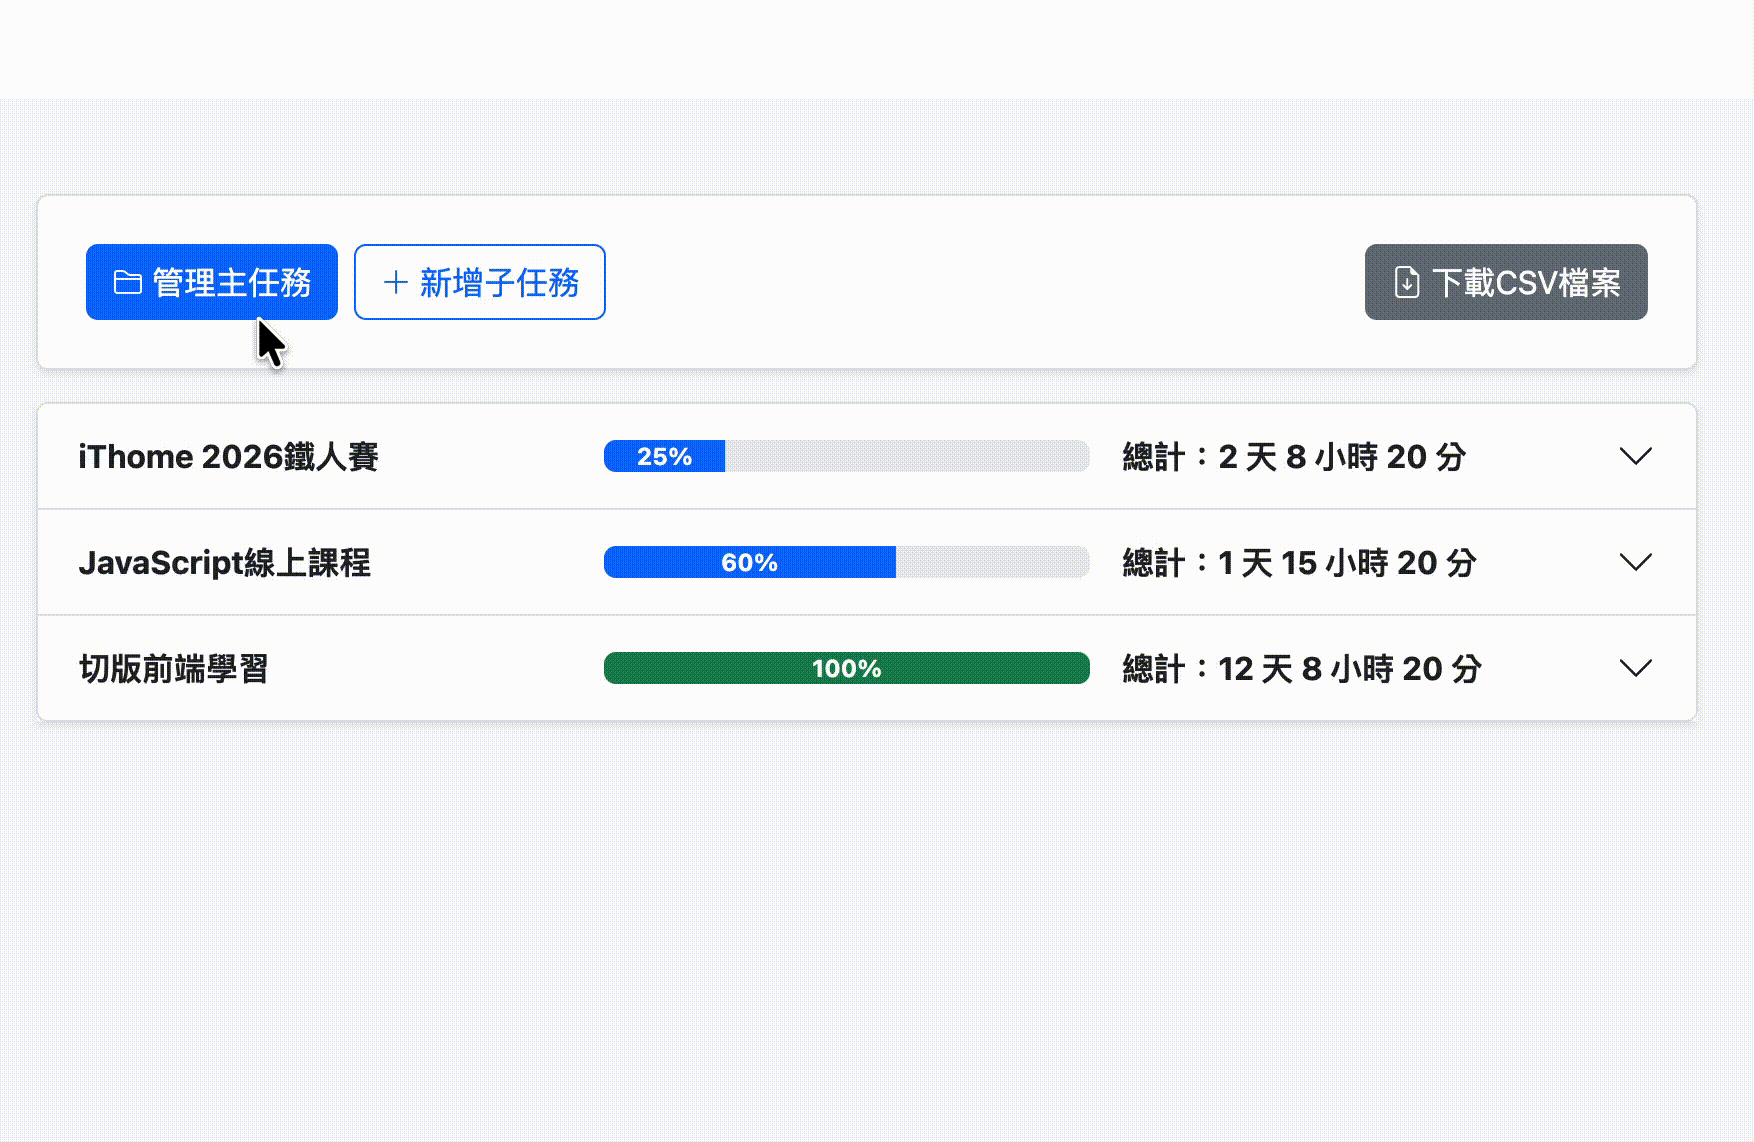Click the 新增子任務 button
Screen dimensions: 1754x1142
click(480, 282)
